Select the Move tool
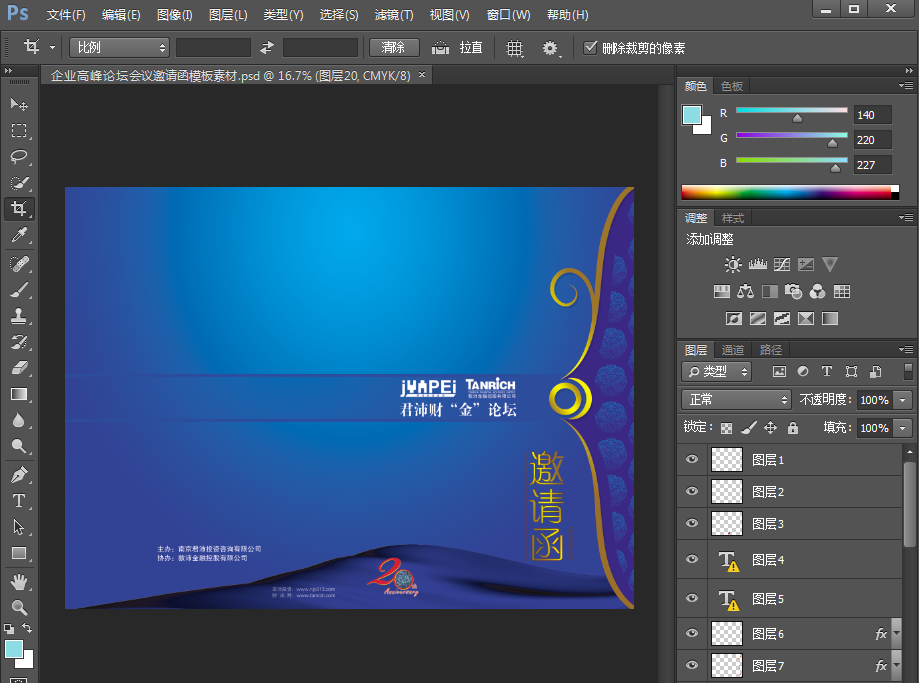 [19, 104]
